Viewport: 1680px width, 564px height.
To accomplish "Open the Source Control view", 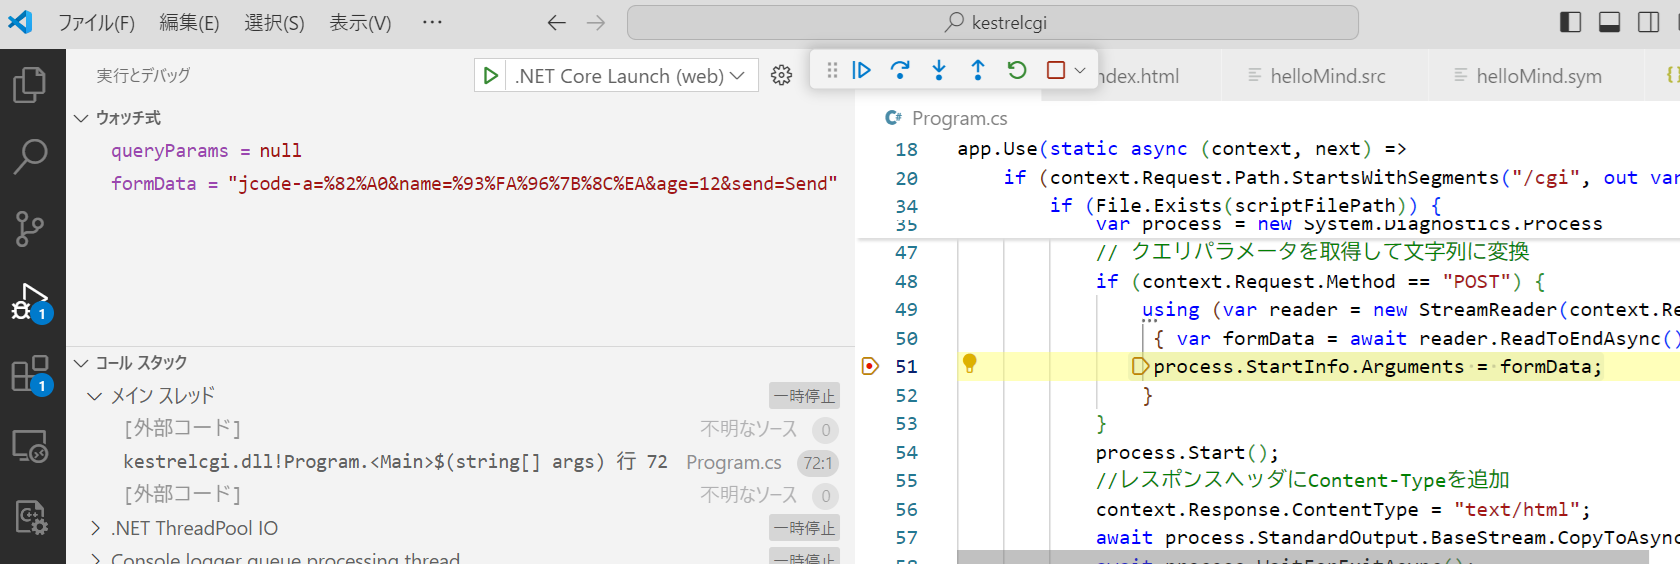I will point(30,229).
